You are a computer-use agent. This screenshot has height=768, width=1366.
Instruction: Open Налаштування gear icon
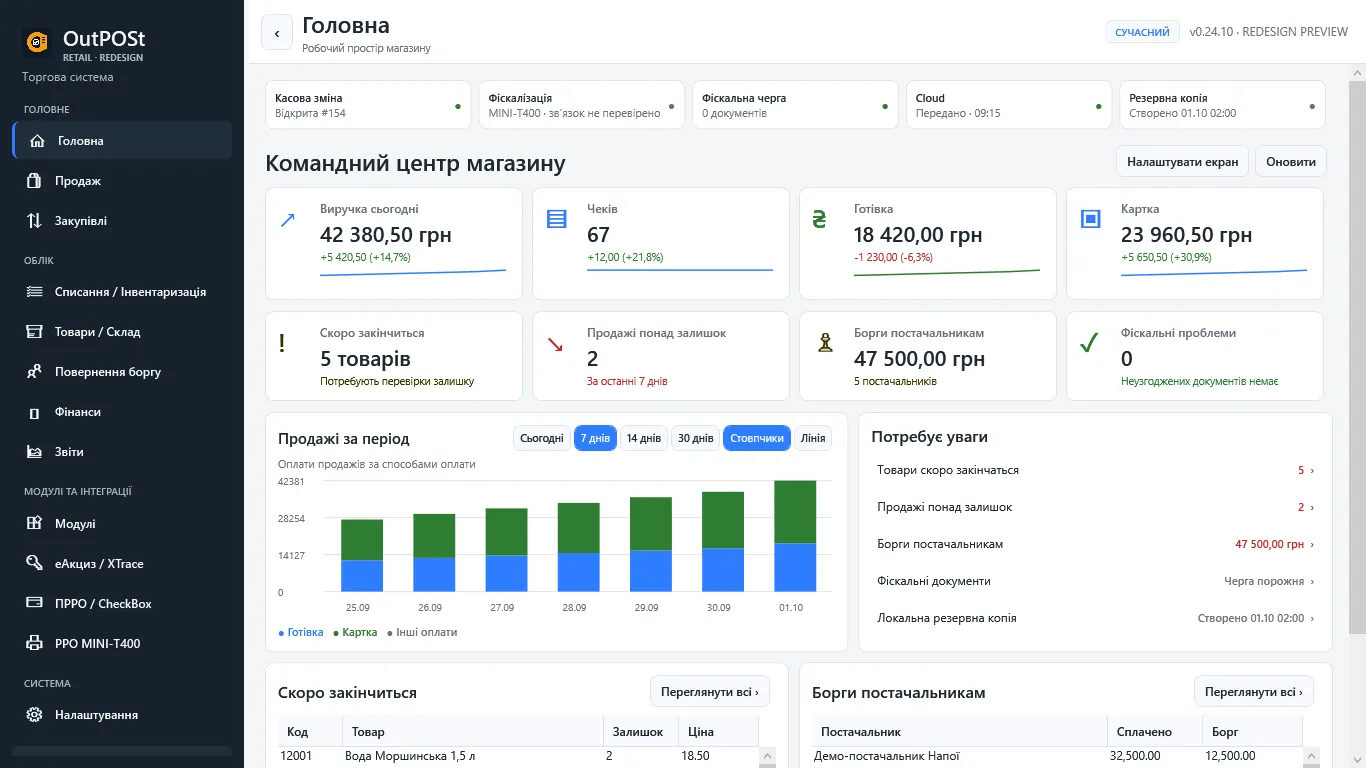tap(35, 715)
